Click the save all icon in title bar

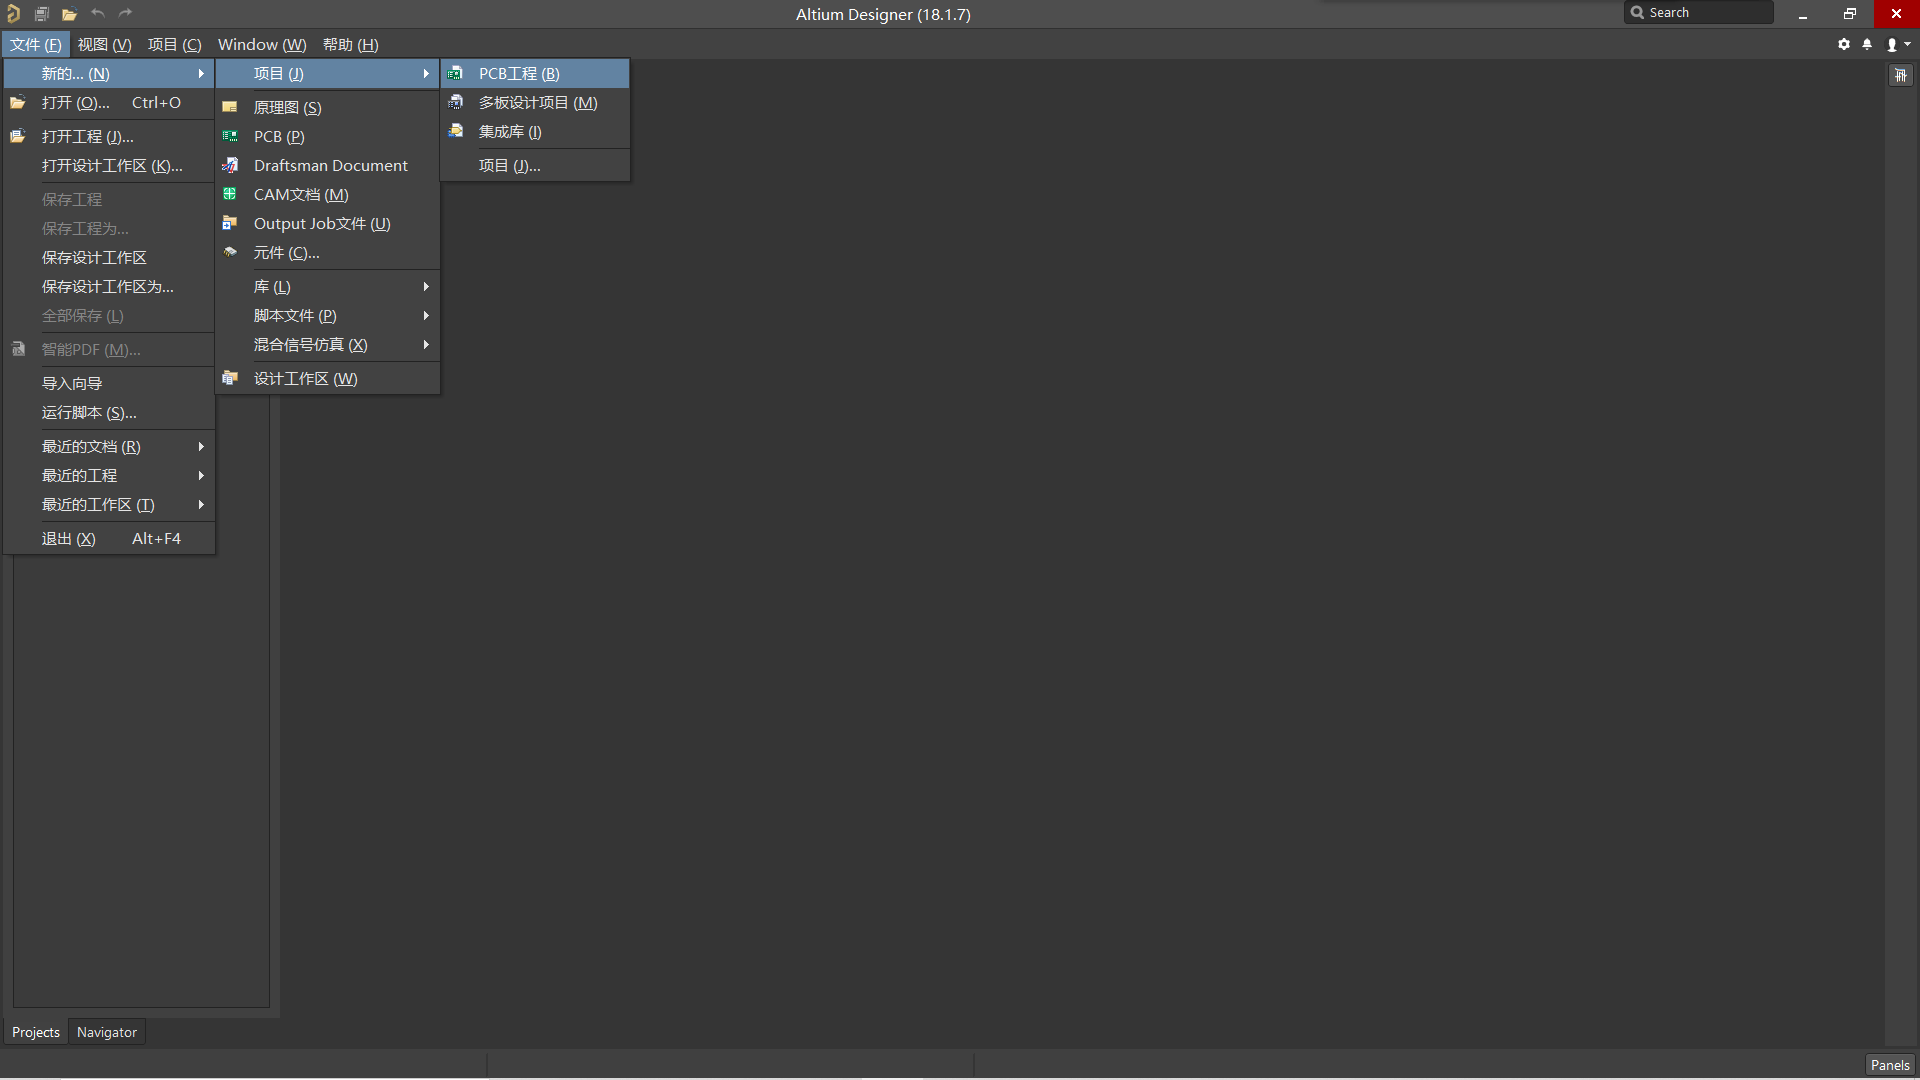coord(41,14)
